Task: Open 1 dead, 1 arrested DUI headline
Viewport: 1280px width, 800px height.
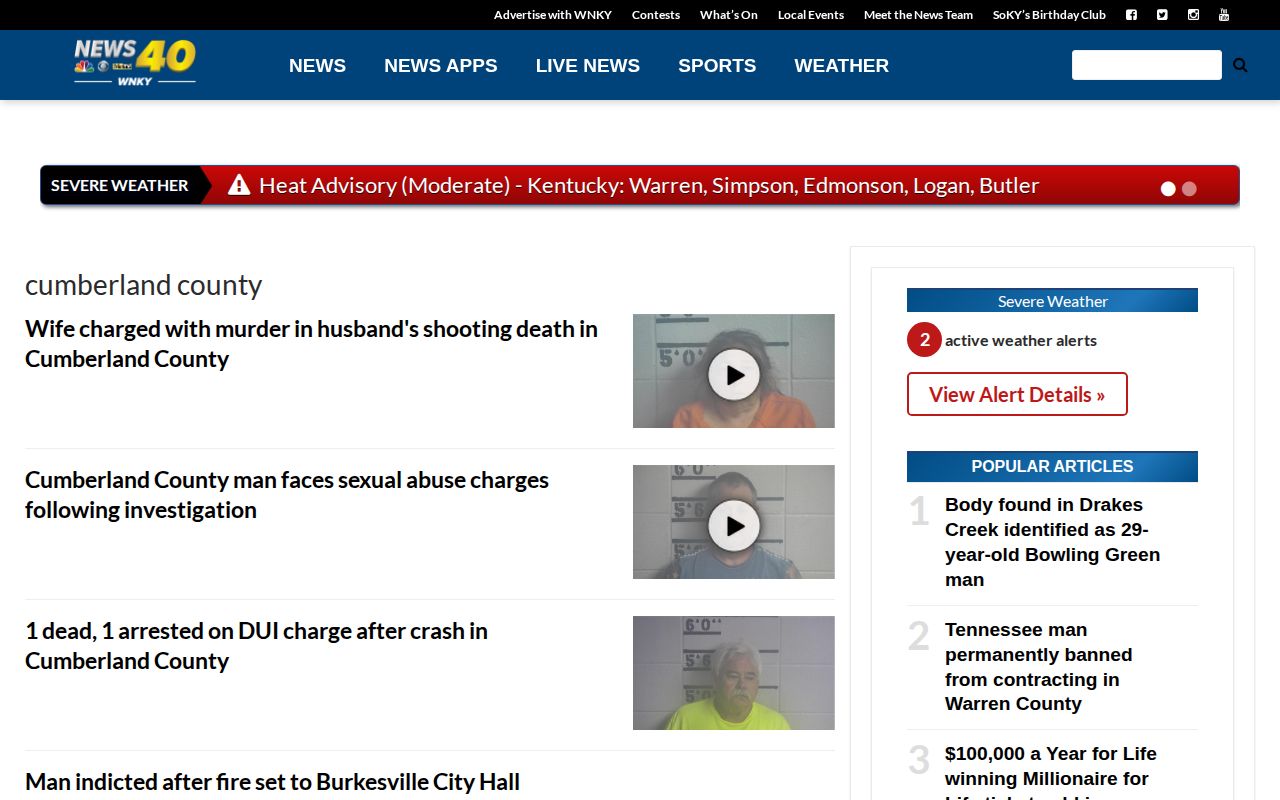Action: pos(256,645)
